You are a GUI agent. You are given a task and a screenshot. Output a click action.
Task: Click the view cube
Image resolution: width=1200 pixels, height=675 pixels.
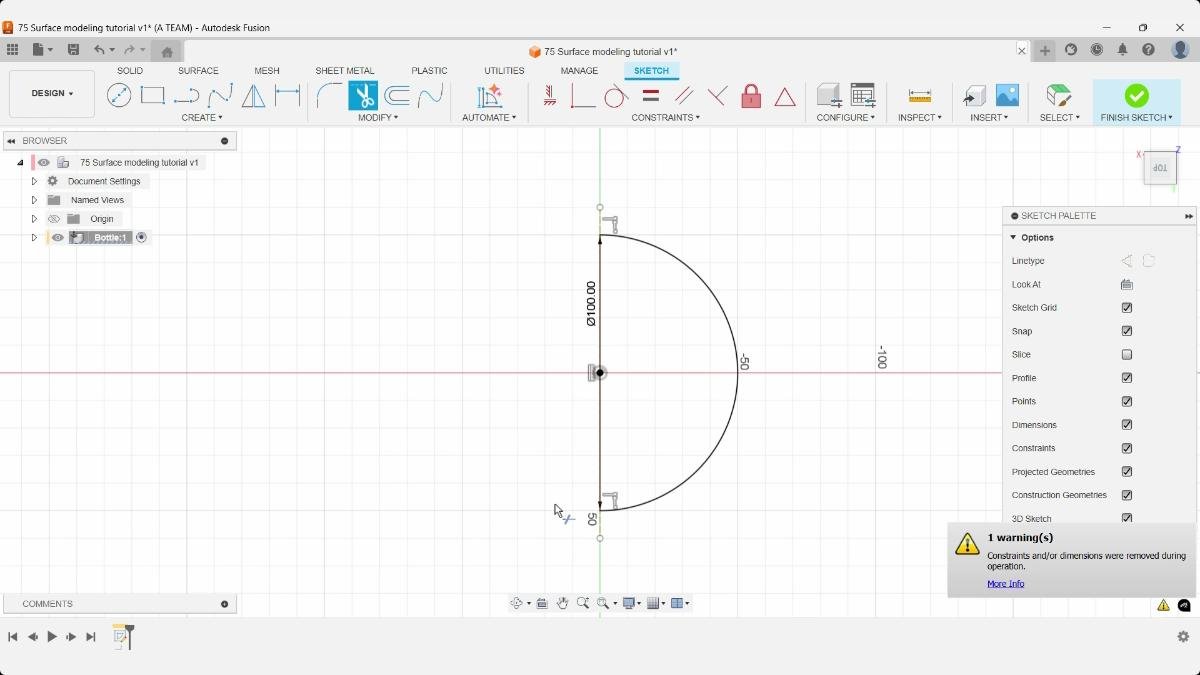coord(1160,168)
